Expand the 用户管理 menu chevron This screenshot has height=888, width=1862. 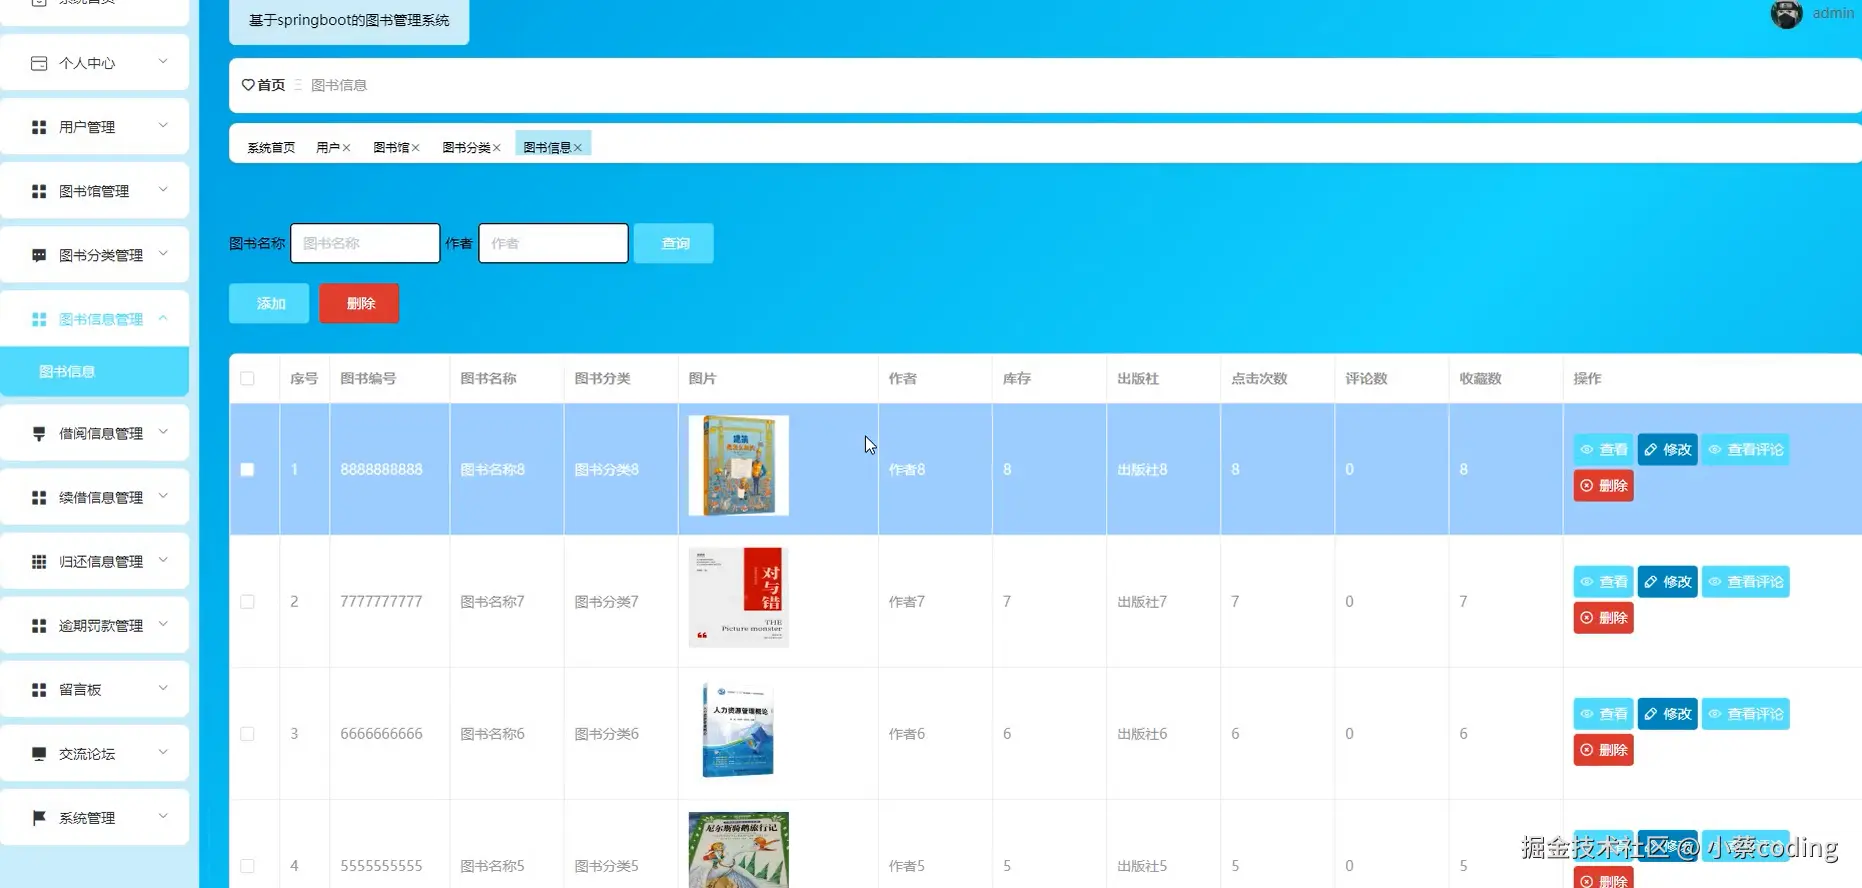coord(163,126)
